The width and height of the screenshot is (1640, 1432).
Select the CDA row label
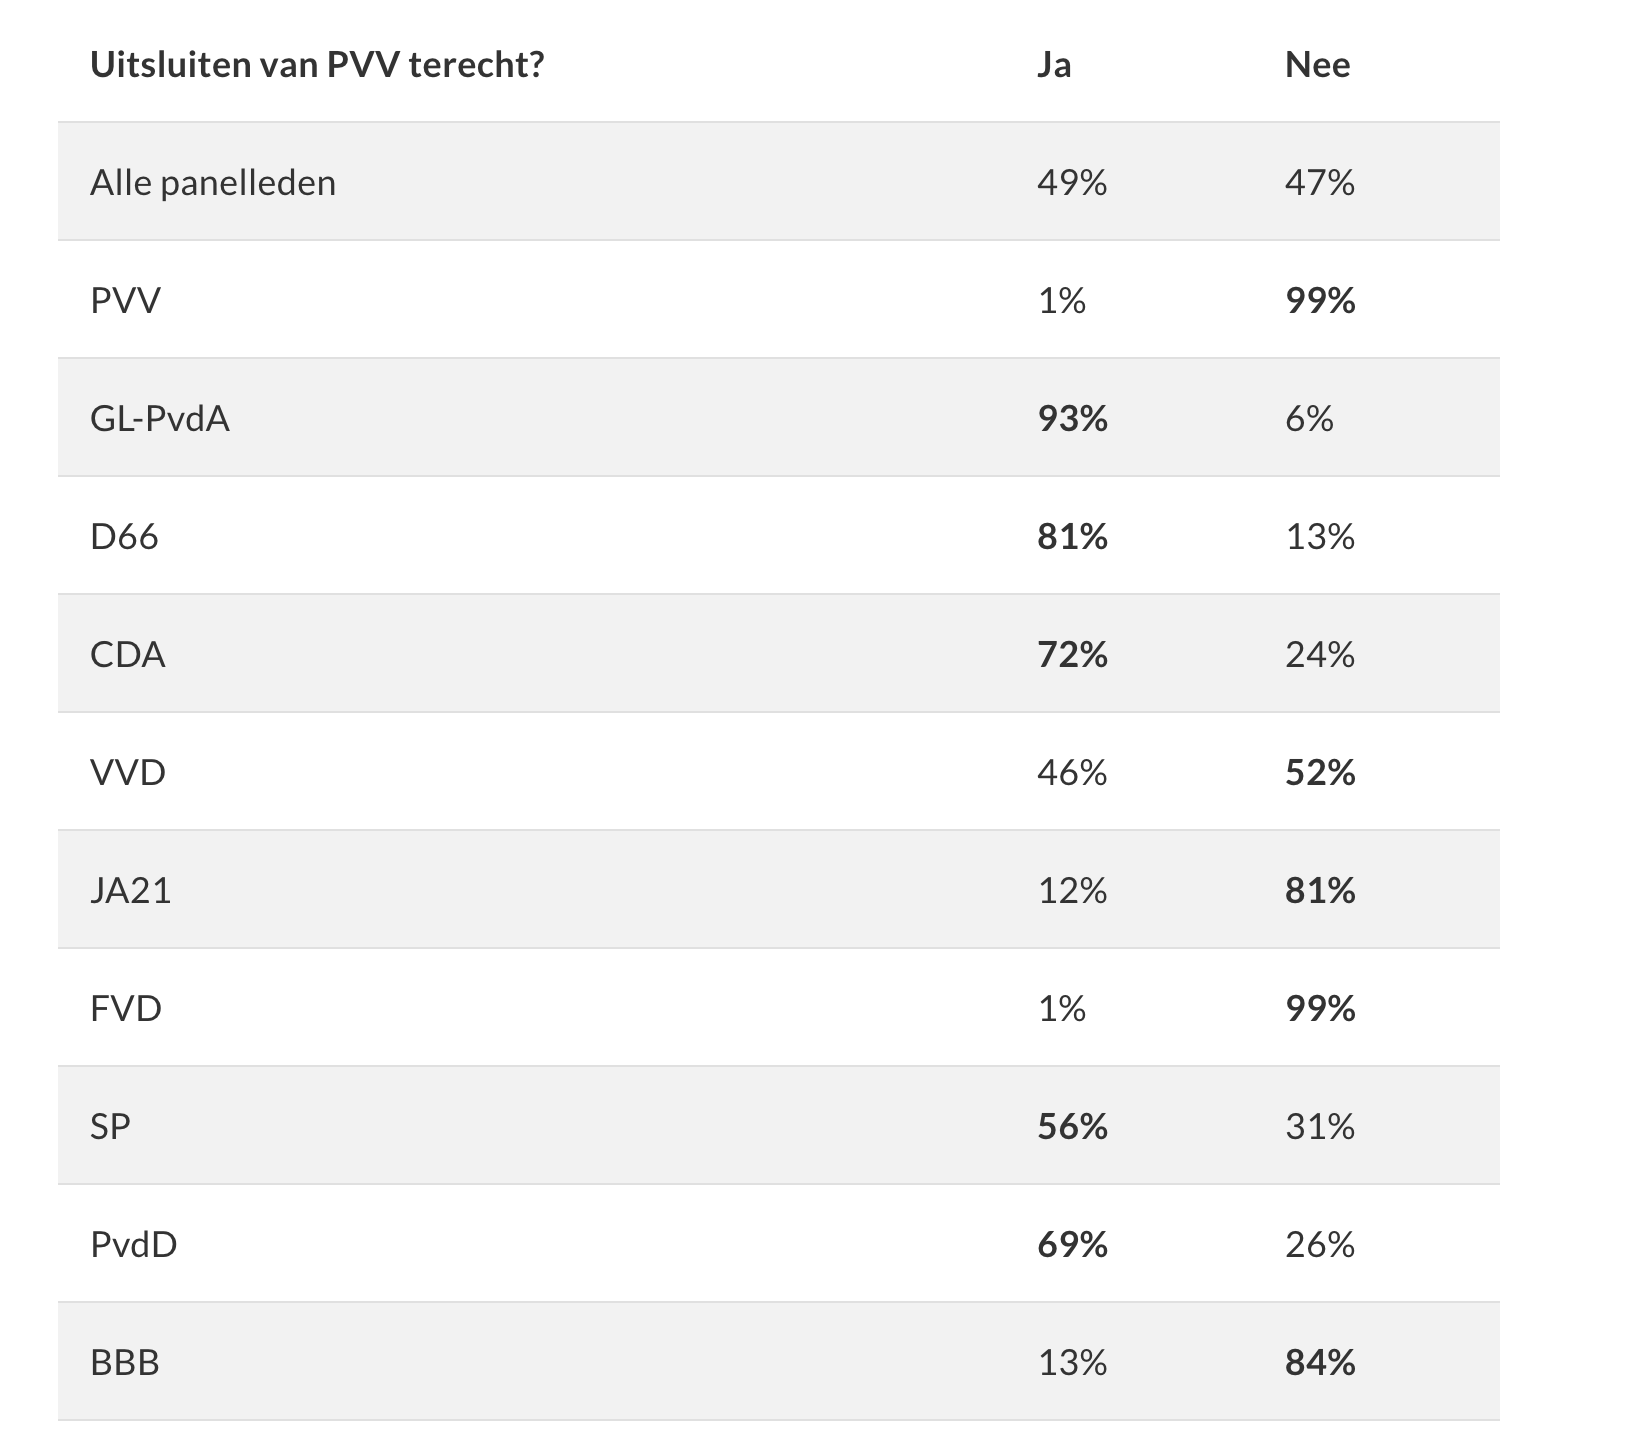click(x=128, y=655)
